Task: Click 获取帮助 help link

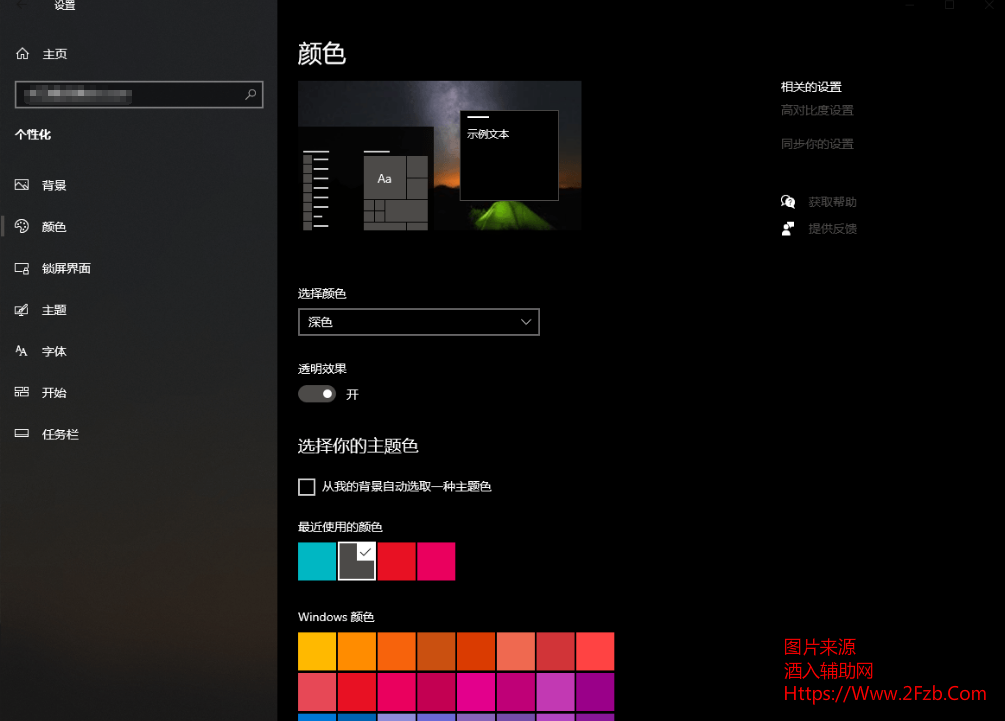Action: point(832,202)
